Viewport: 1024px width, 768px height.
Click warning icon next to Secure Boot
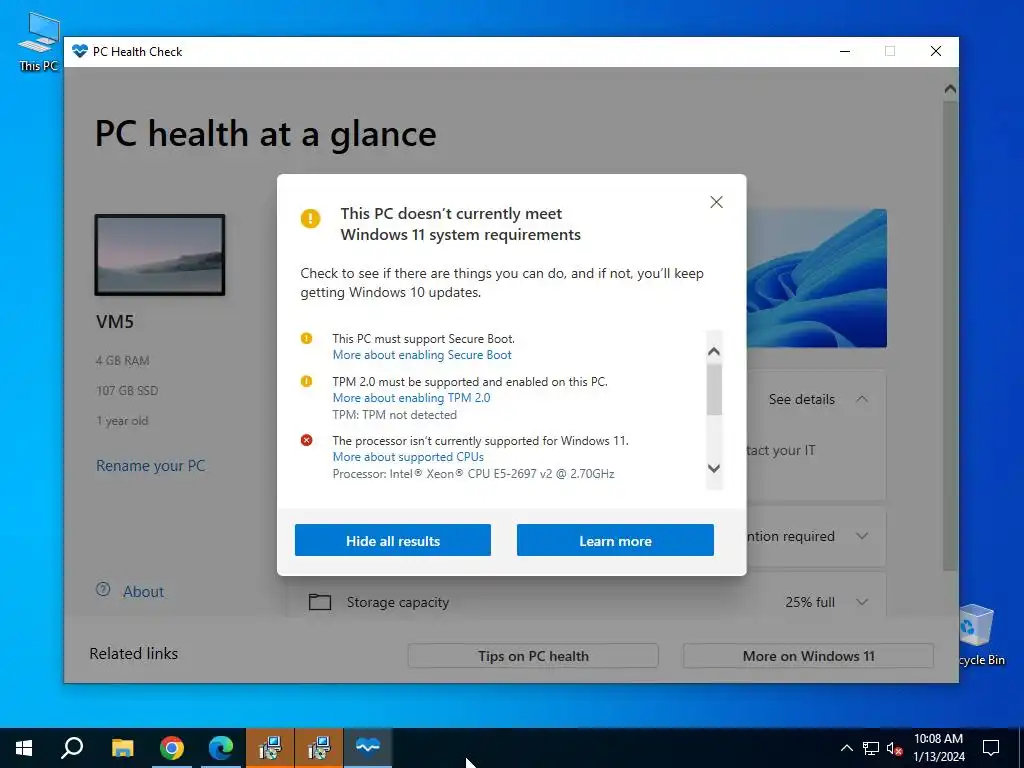pos(306,338)
